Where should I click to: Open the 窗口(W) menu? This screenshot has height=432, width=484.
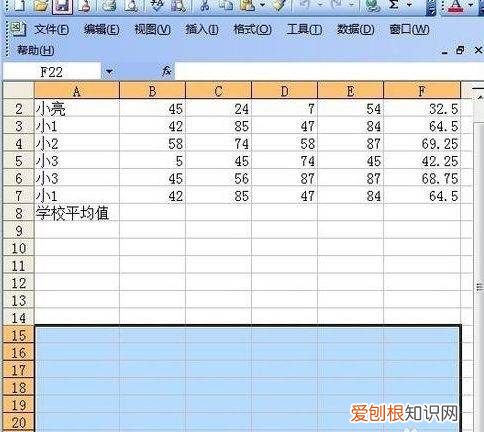(409, 30)
